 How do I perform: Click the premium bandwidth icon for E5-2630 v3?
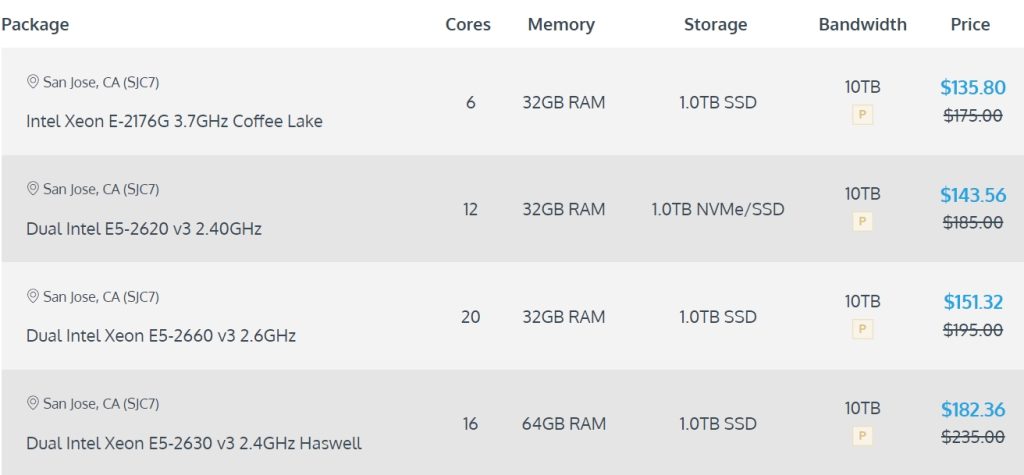coord(862,436)
